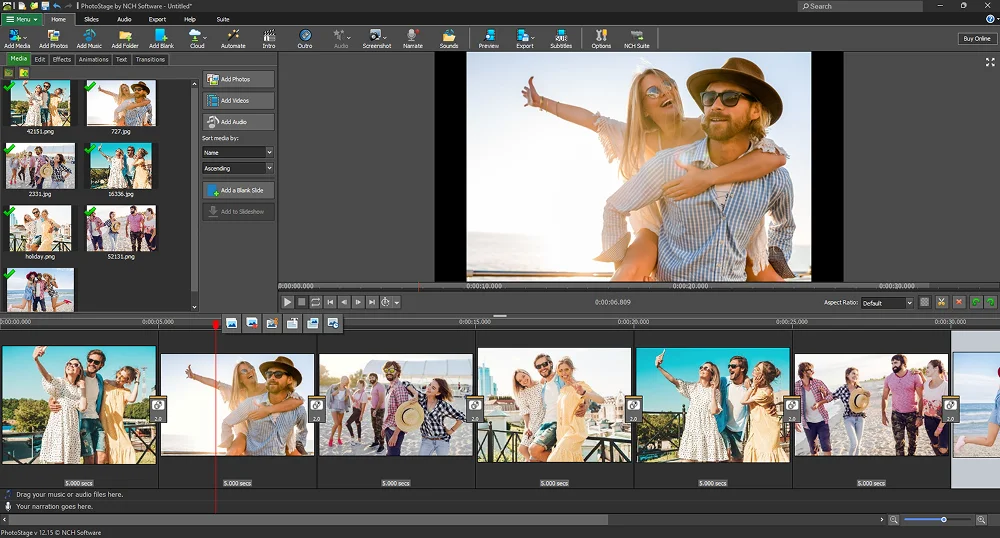Screen dimensions: 1000x538
Task: Open the Aspect Ratio Default dropdown
Action: pos(887,303)
